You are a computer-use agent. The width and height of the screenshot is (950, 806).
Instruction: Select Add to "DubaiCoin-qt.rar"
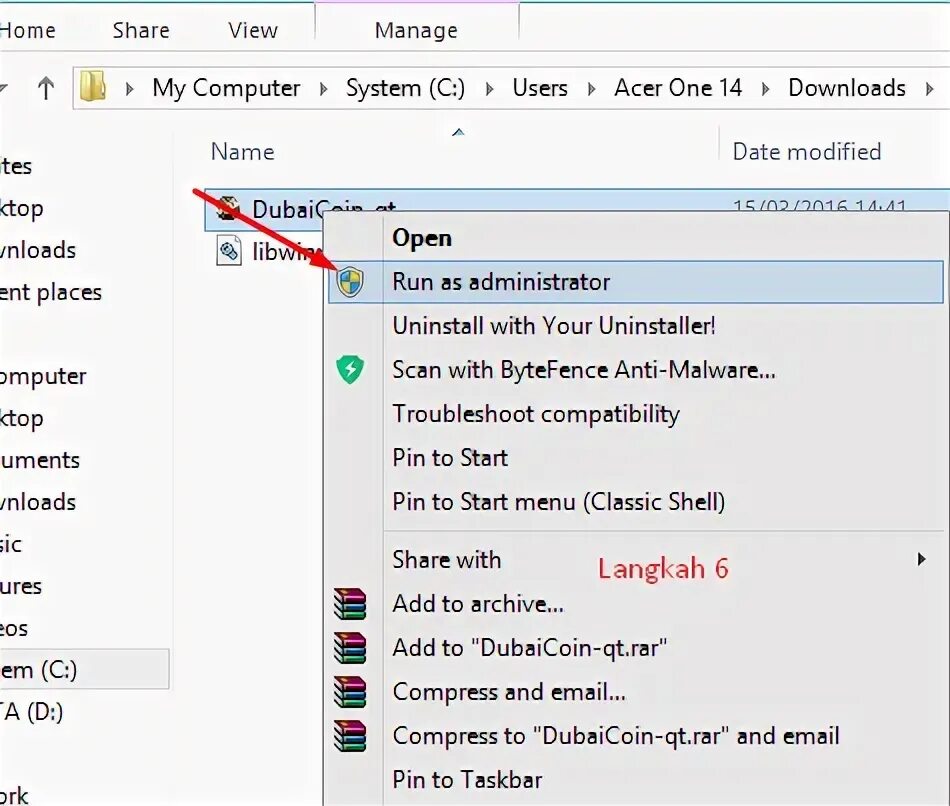pos(635,648)
